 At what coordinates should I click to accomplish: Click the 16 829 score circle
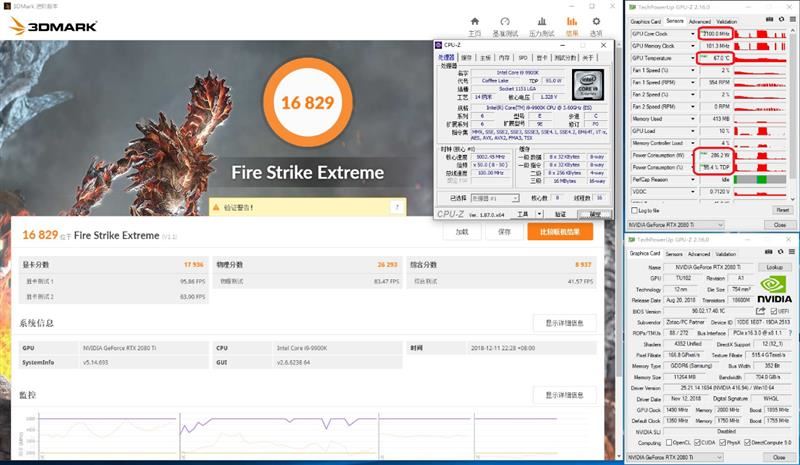click(x=308, y=103)
